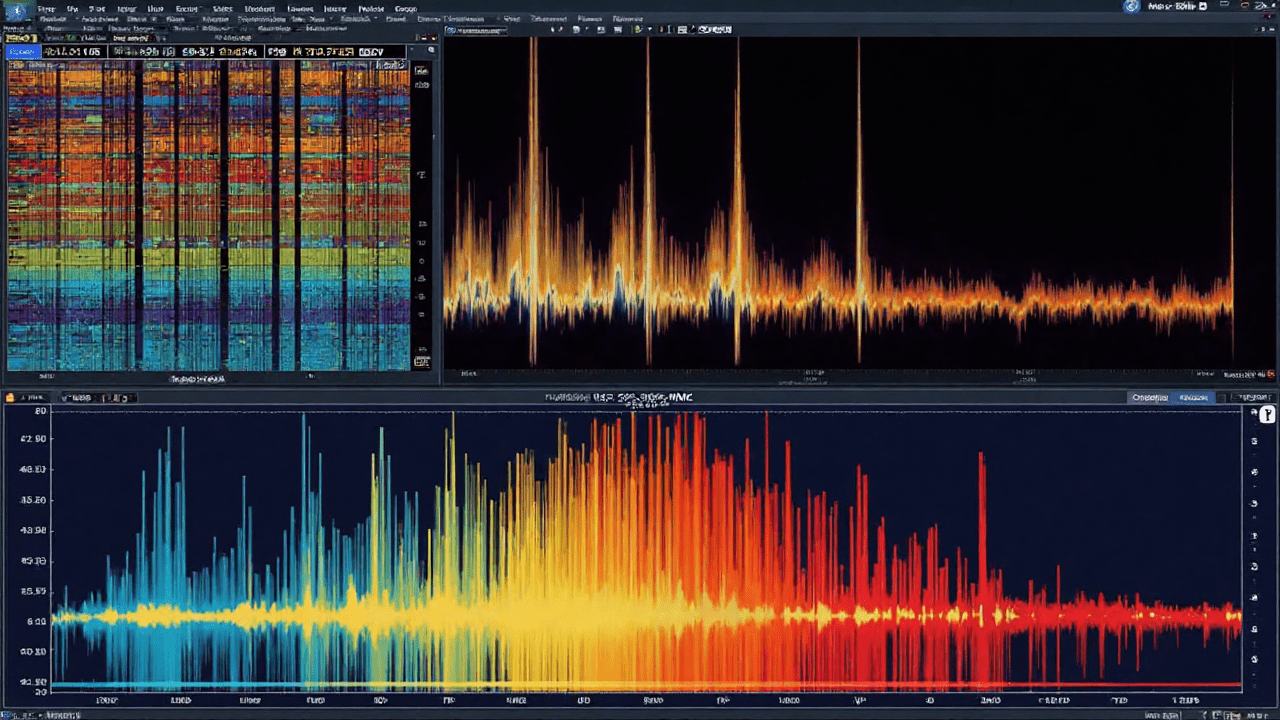Toggle the blue highlighted button above the spectrogram
1280x720 pixels.
(x=22, y=51)
